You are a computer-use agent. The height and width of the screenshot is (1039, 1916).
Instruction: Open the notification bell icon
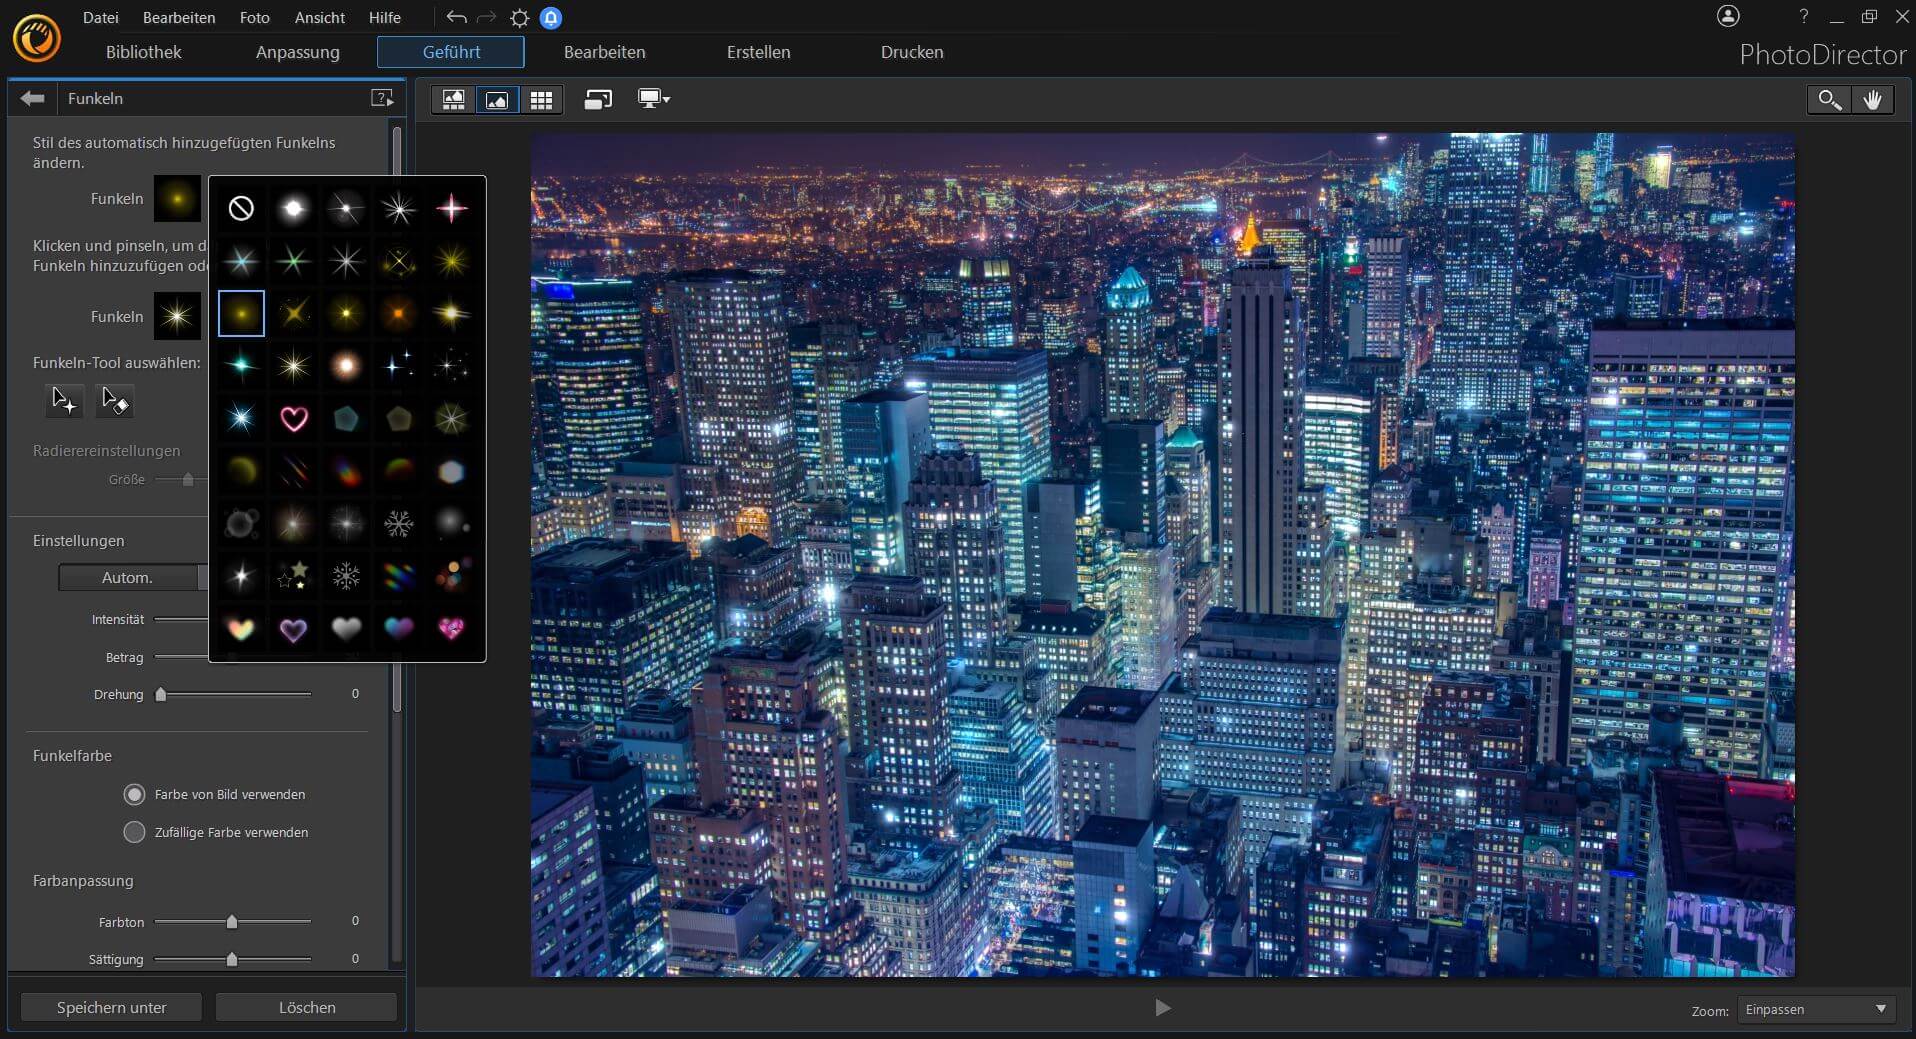[551, 17]
